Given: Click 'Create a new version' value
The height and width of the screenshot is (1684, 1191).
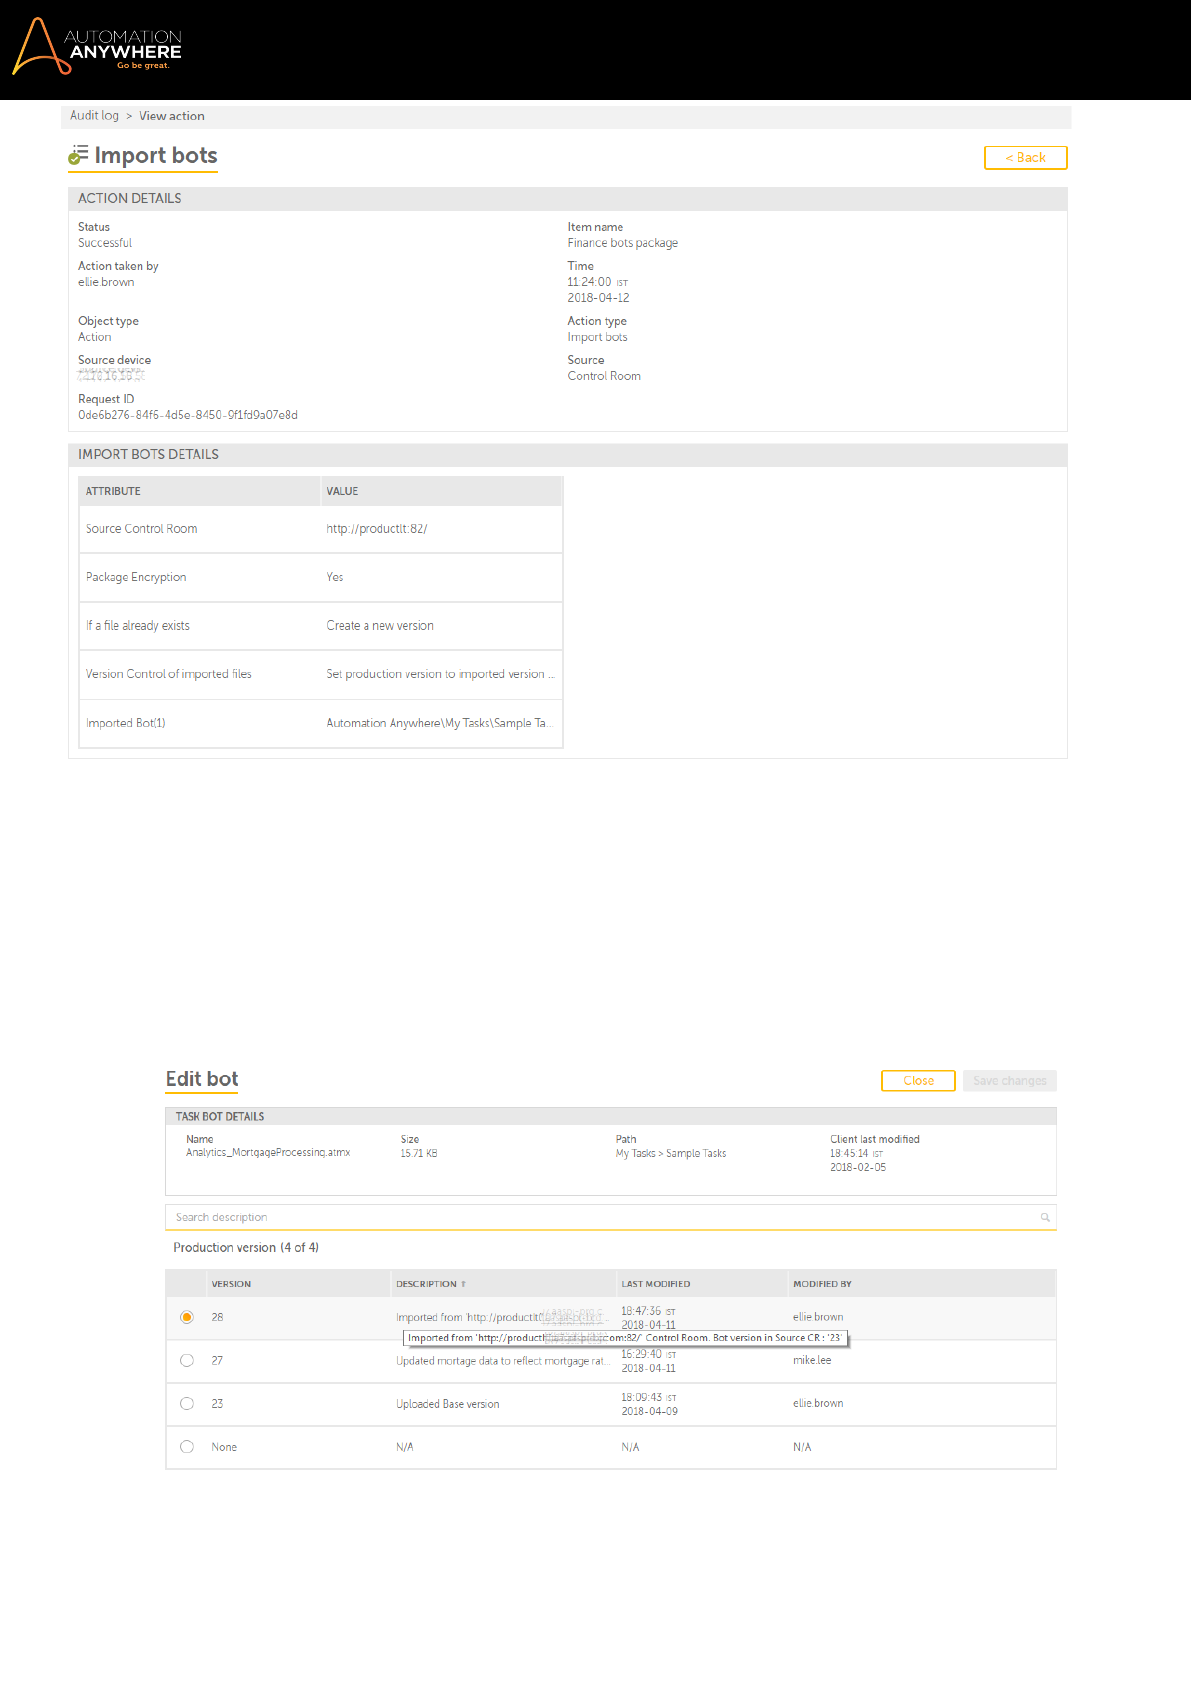Looking at the screenshot, I should tap(380, 626).
